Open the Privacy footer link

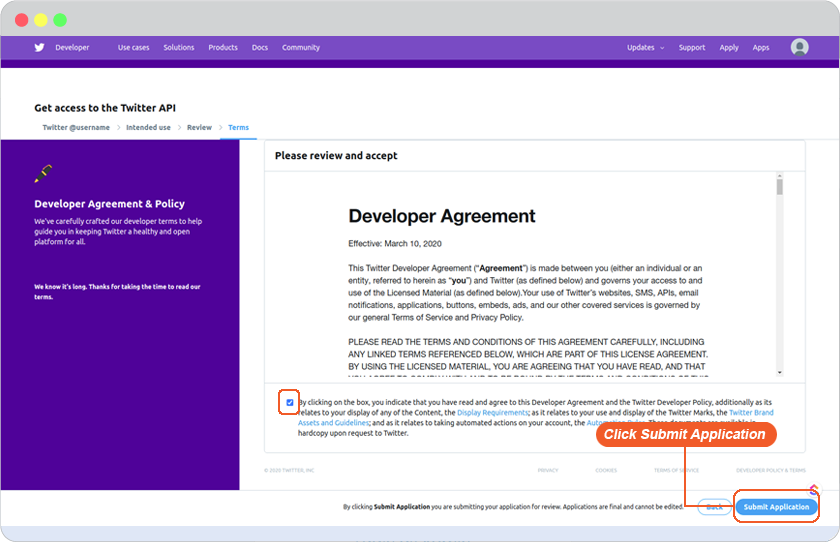pyautogui.click(x=548, y=470)
